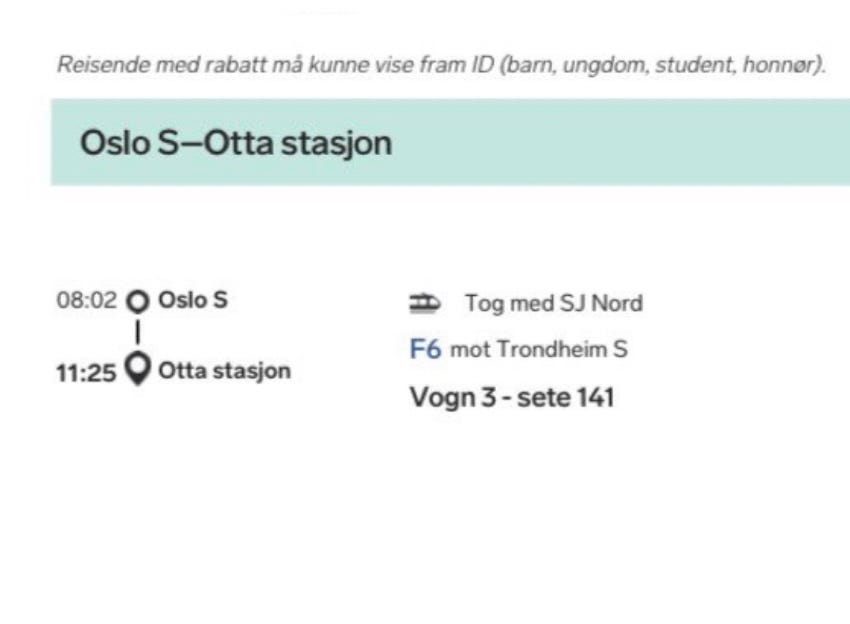Click 'mot Trondheim S' direction text
The image size is (850, 624).
[538, 350]
